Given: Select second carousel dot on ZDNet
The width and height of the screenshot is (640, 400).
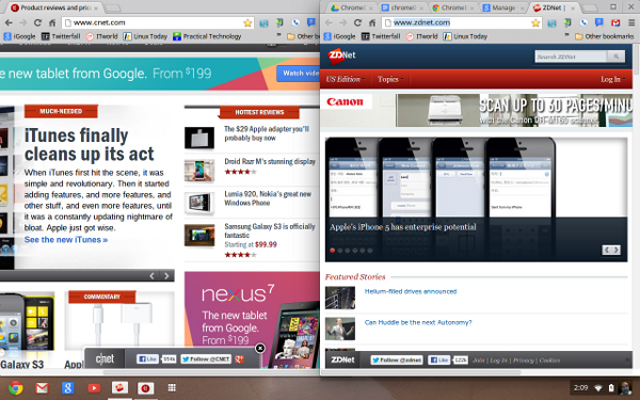Looking at the screenshot, I should click(340, 250).
